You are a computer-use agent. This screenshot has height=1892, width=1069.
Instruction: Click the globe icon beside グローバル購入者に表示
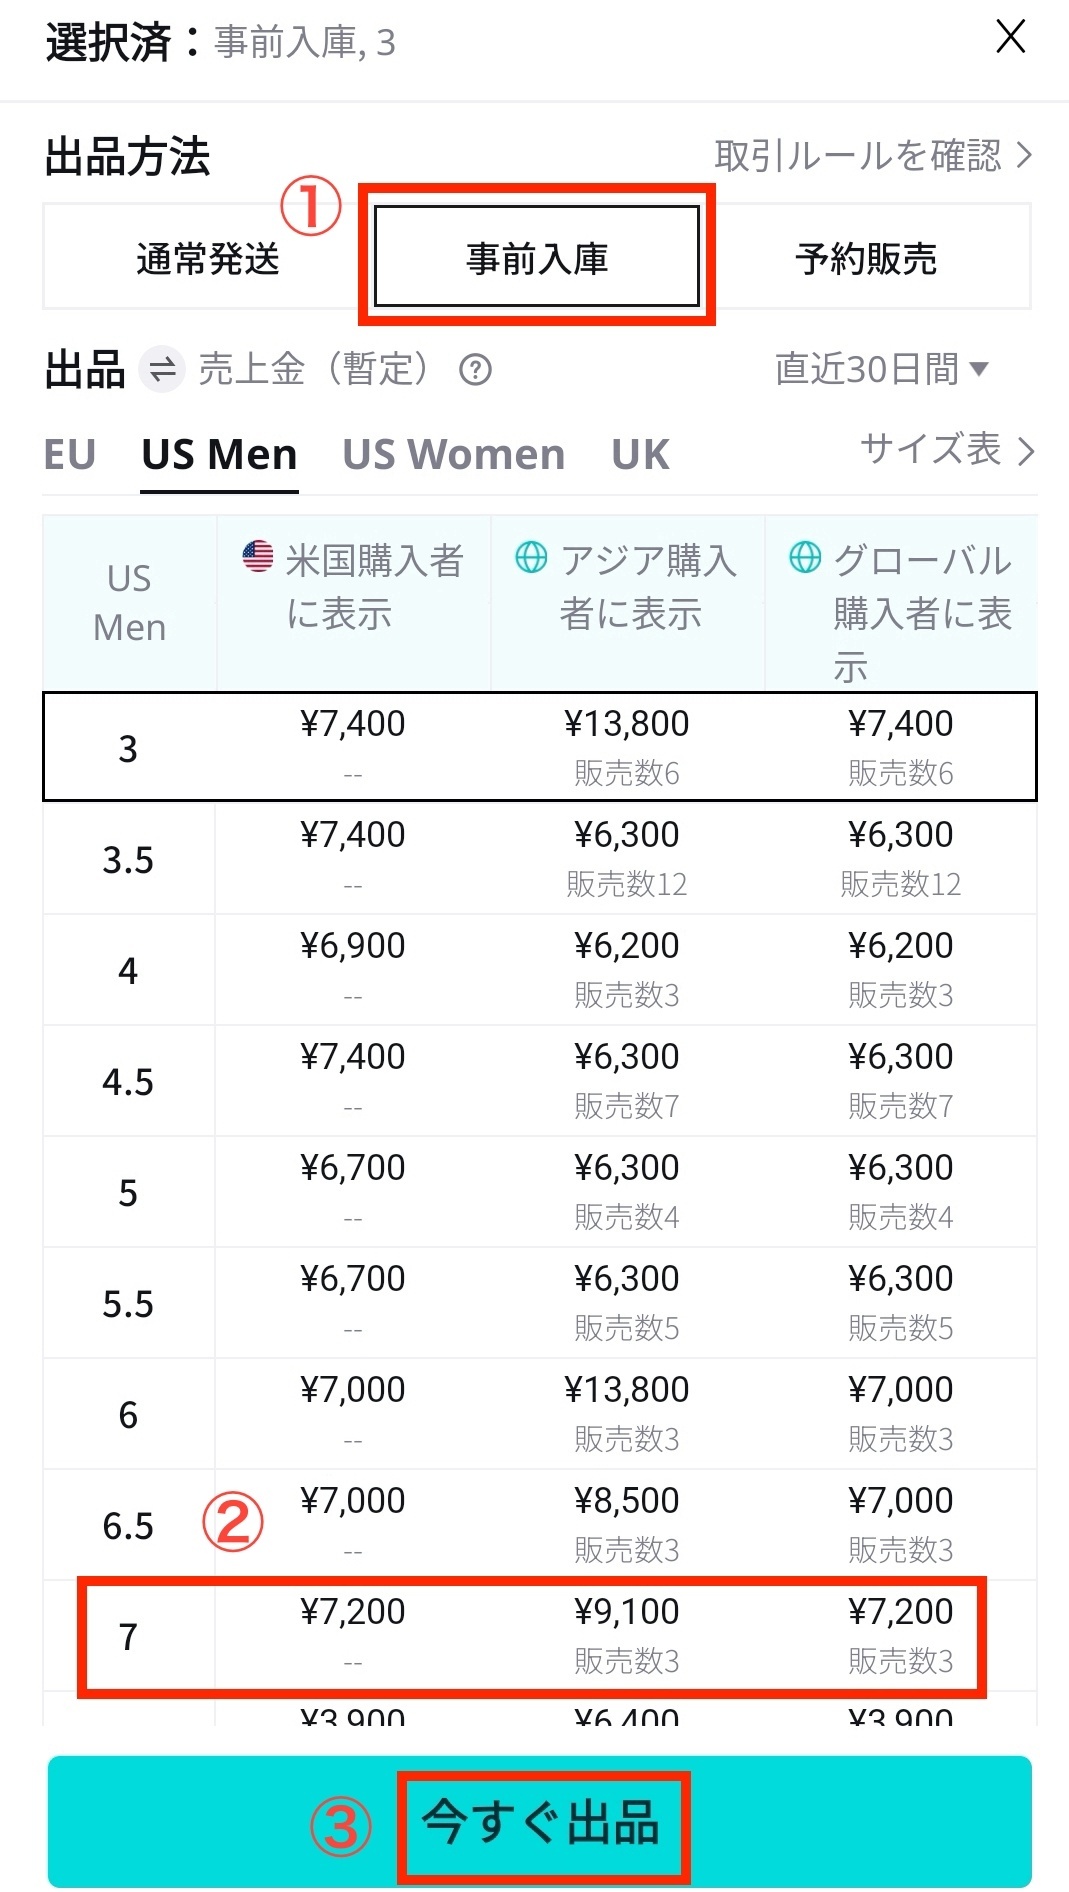pyautogui.click(x=805, y=557)
